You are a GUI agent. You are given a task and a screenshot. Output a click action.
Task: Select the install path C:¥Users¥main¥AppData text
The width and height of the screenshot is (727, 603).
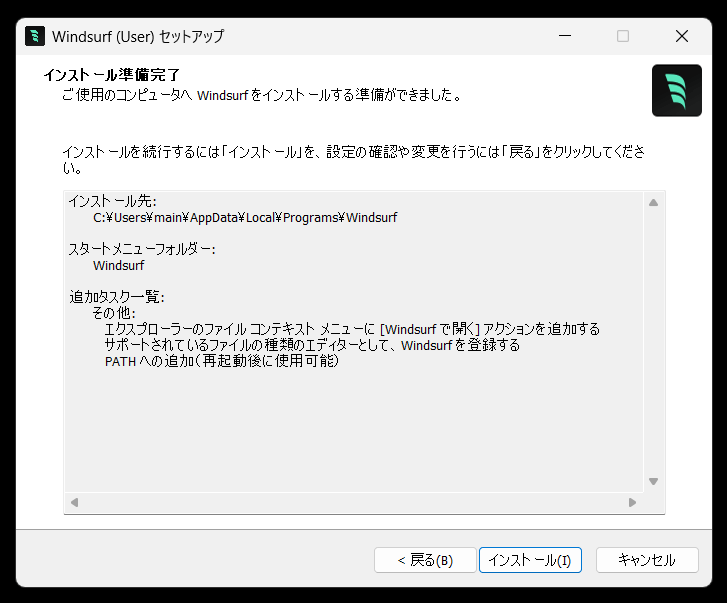click(x=245, y=217)
